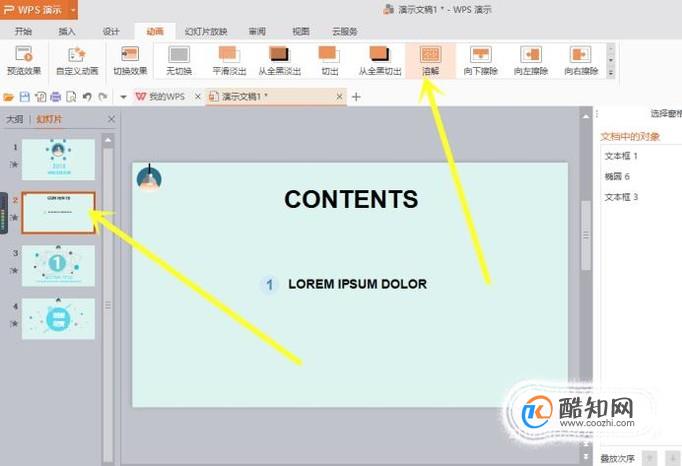Viewport: 682px width, 466px height.
Task: Open the 设计 Design ribbon tab
Action: click(111, 31)
